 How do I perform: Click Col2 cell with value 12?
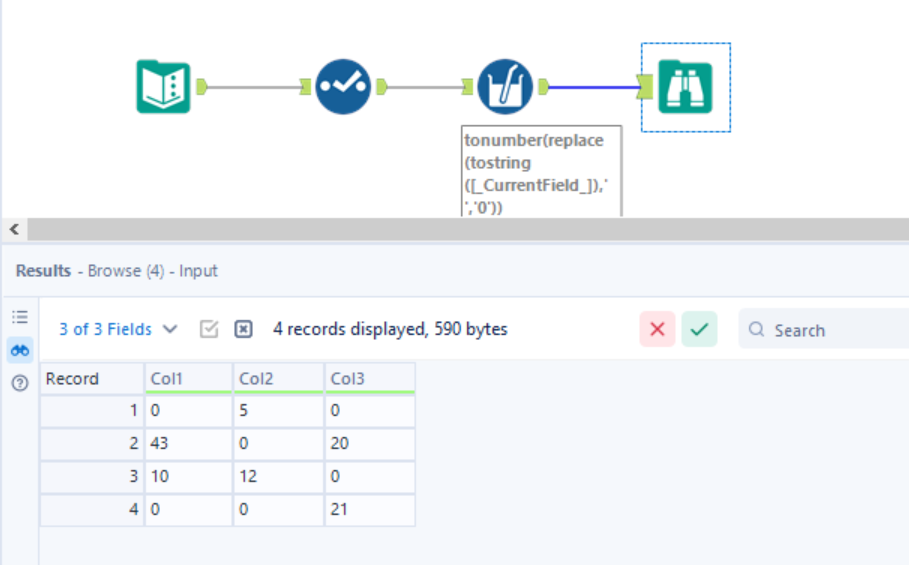(278, 477)
